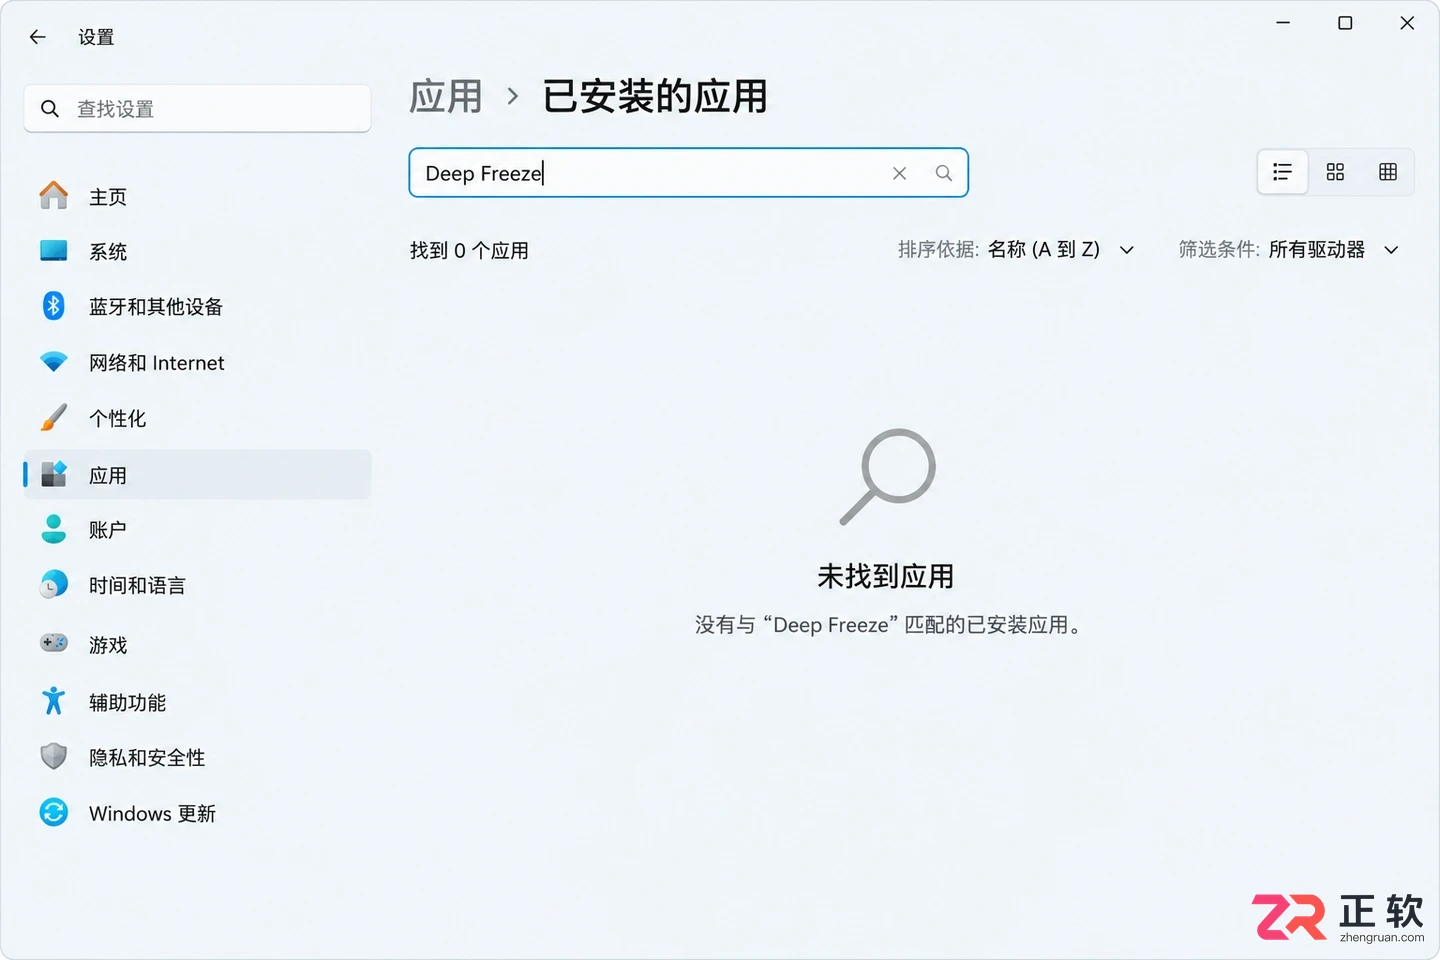Open 时间和语言 settings
1440x960 pixels.
click(x=197, y=586)
